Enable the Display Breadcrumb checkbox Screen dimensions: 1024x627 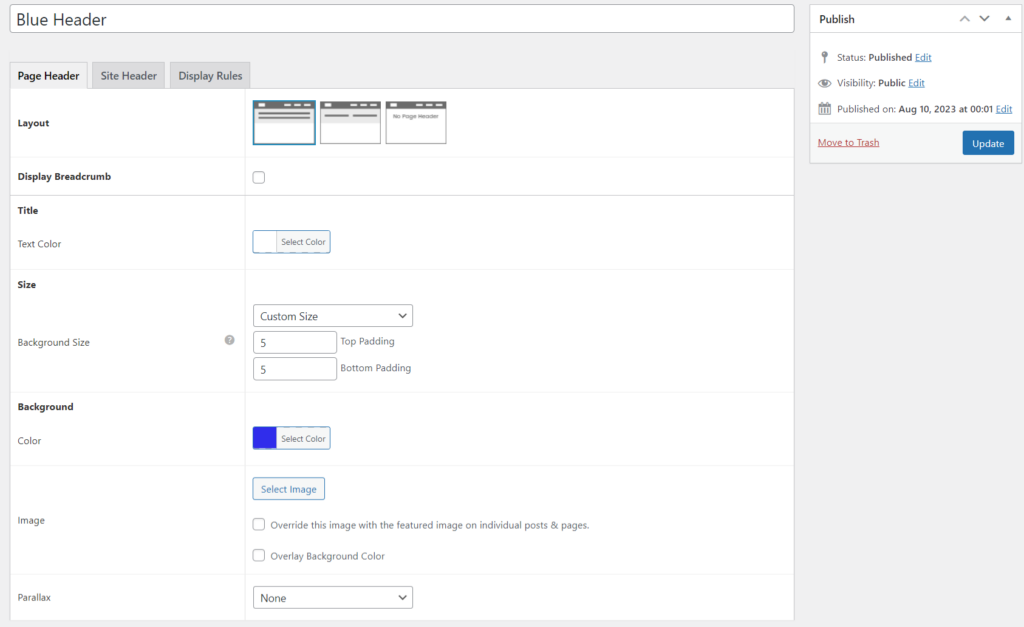(258, 176)
